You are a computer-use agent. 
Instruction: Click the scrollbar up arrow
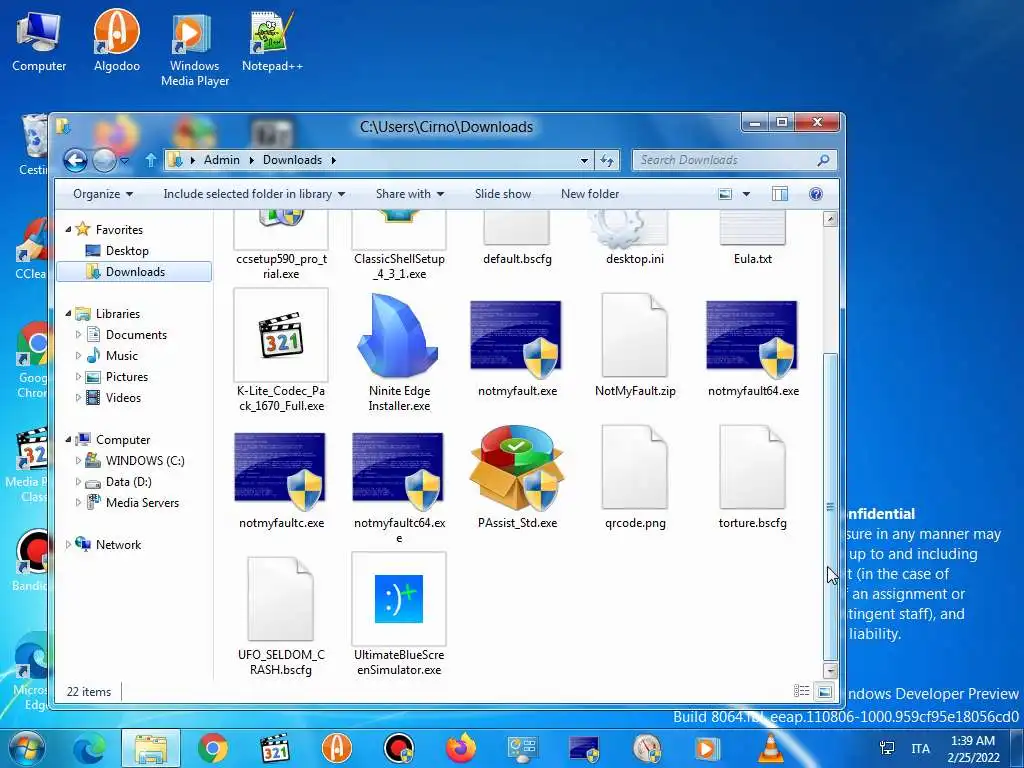[x=830, y=219]
